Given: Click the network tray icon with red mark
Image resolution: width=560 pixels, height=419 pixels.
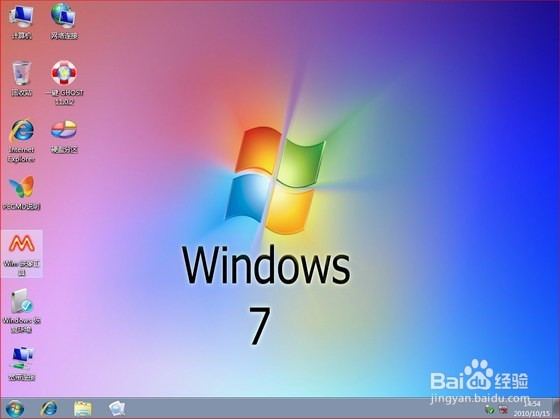Looking at the screenshot, I should tap(504, 410).
